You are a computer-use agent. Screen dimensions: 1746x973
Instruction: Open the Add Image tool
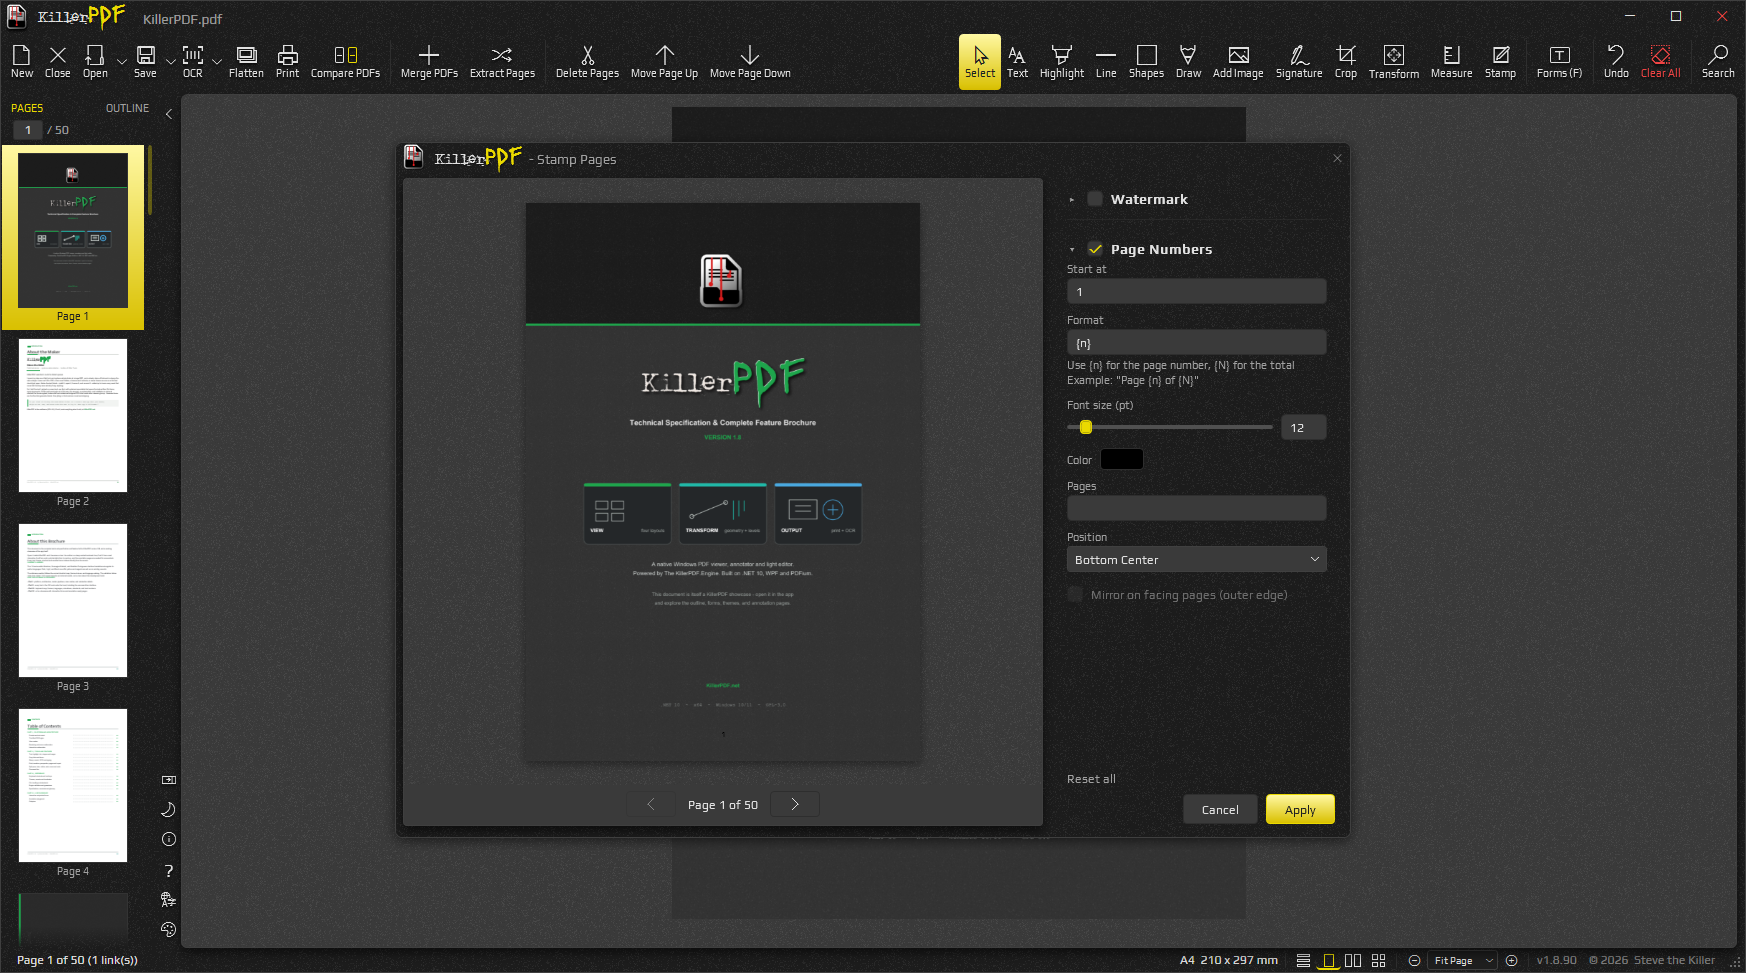tap(1238, 61)
